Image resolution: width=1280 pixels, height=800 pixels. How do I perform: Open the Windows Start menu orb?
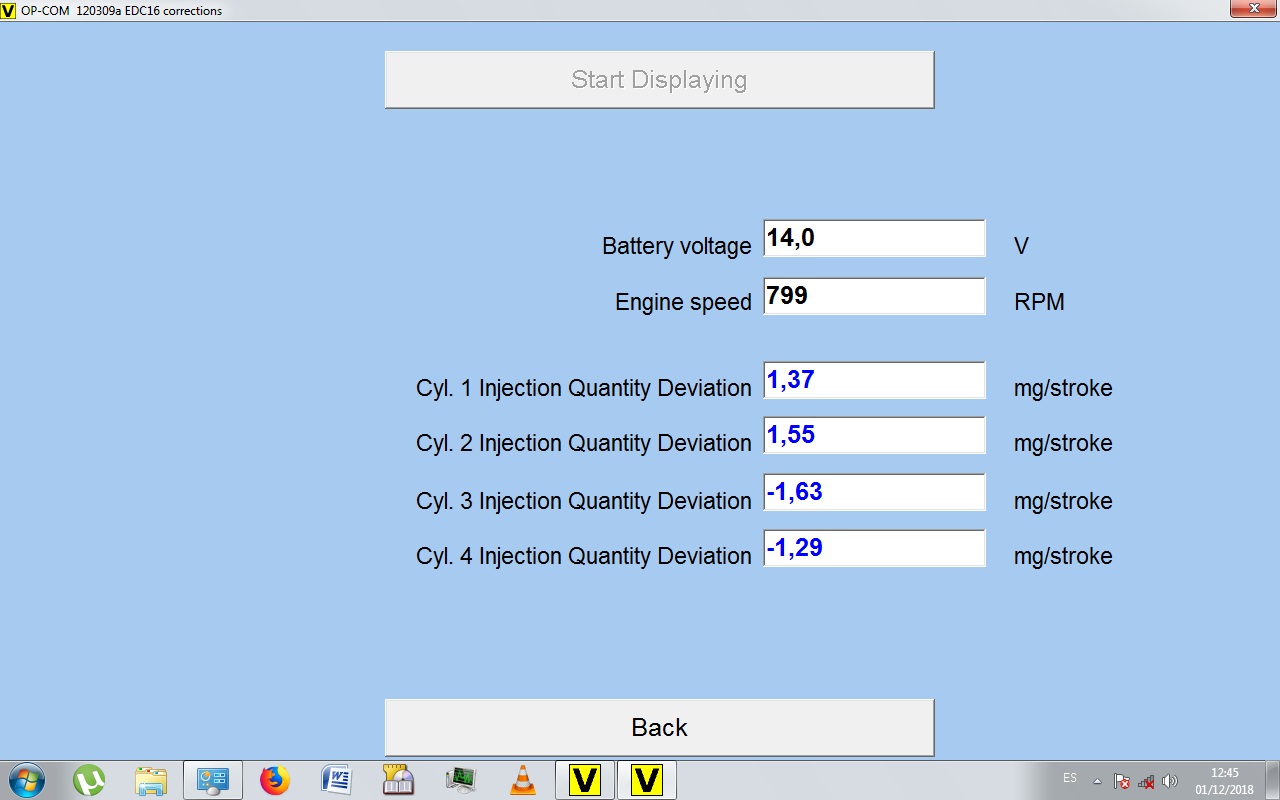click(x=26, y=780)
